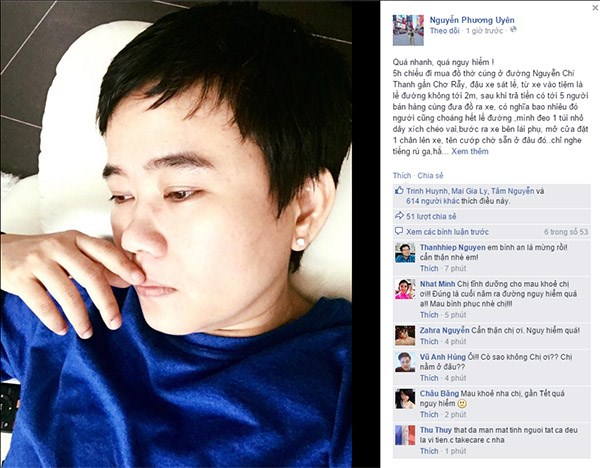
Task: View the 51 lượt chia sẻ shares
Action: (x=431, y=216)
